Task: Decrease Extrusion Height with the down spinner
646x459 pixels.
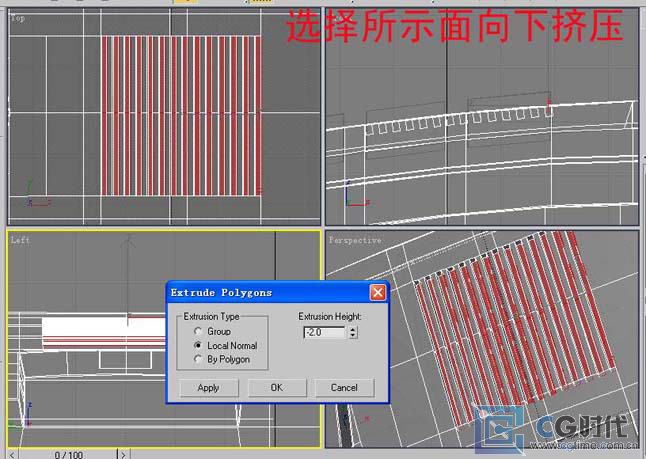Action: [353, 335]
